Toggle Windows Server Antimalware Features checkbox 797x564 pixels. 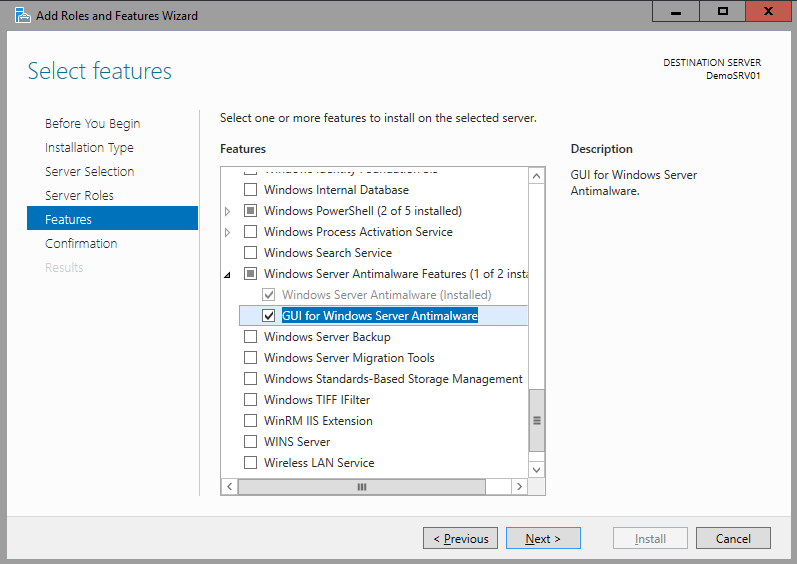(x=251, y=273)
